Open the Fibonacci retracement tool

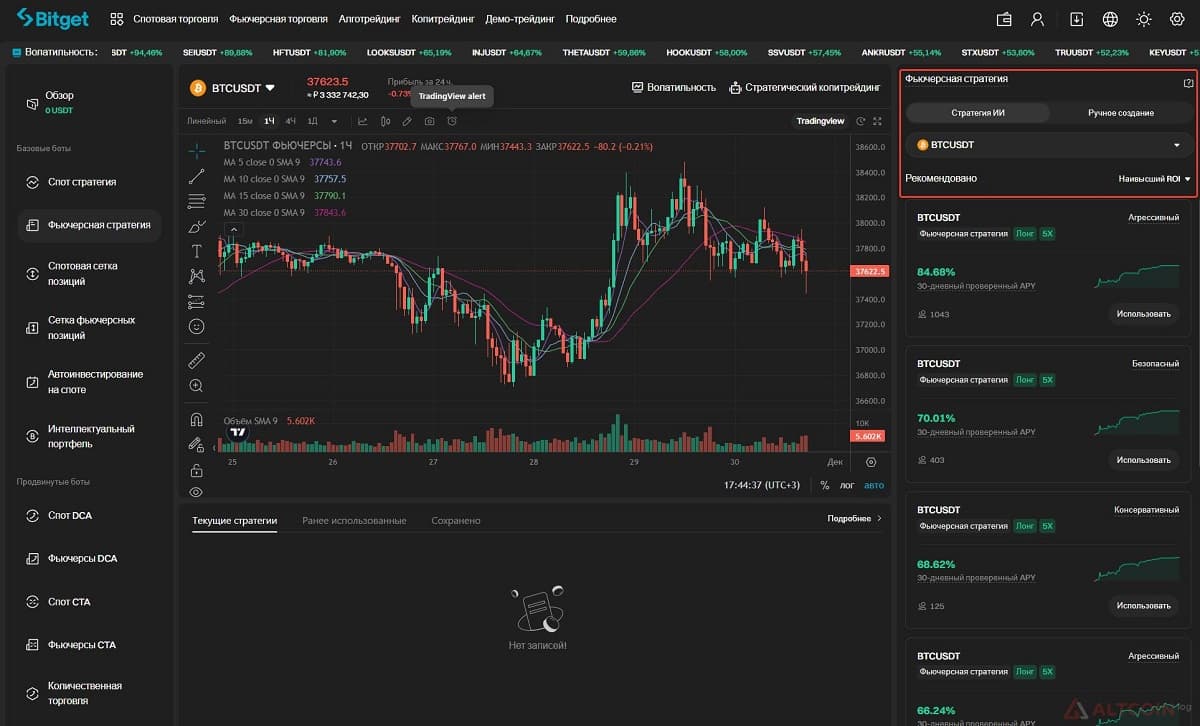click(x=196, y=201)
